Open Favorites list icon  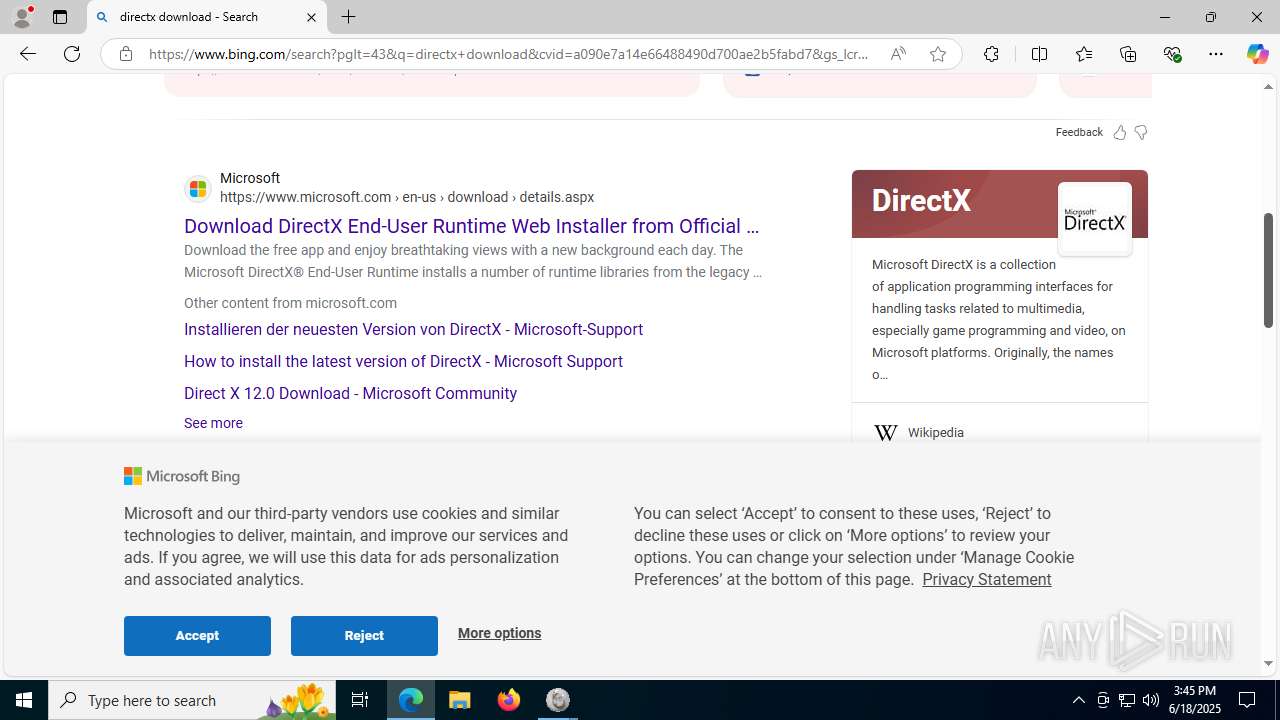(1084, 54)
